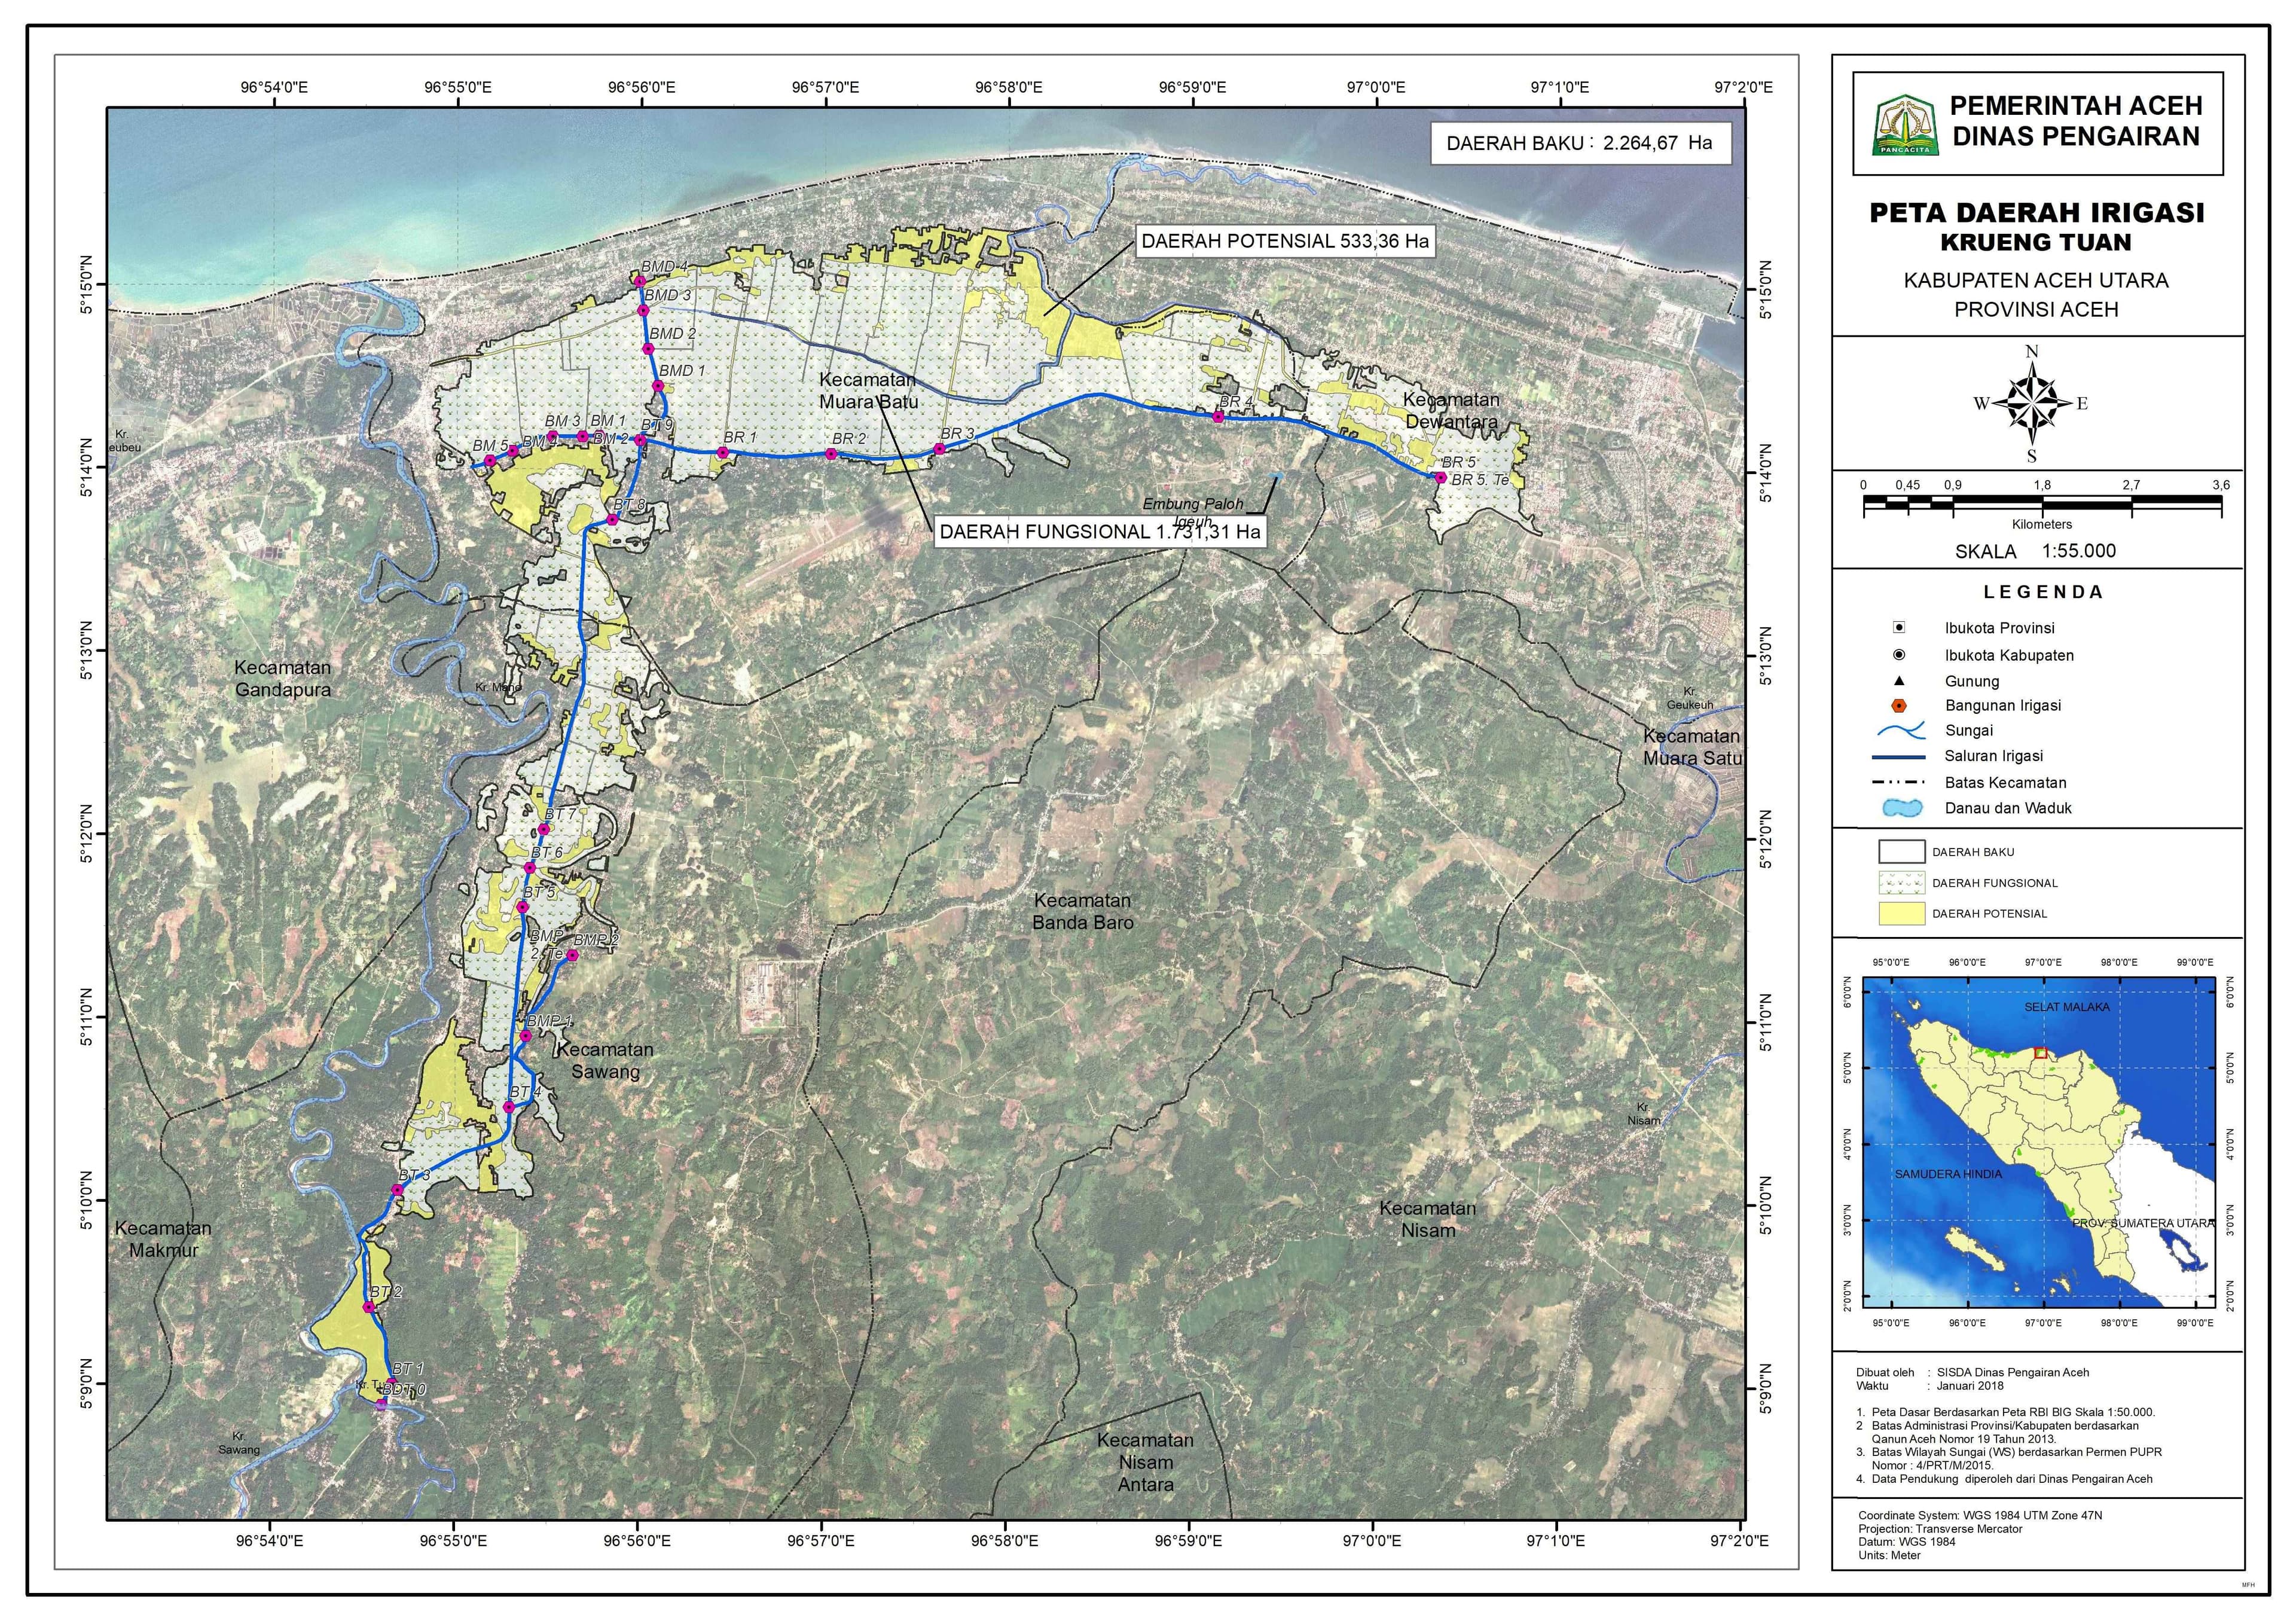Select the BR 4 irrigation structure marker
This screenshot has height=1624, width=2296.
[x=1218, y=417]
